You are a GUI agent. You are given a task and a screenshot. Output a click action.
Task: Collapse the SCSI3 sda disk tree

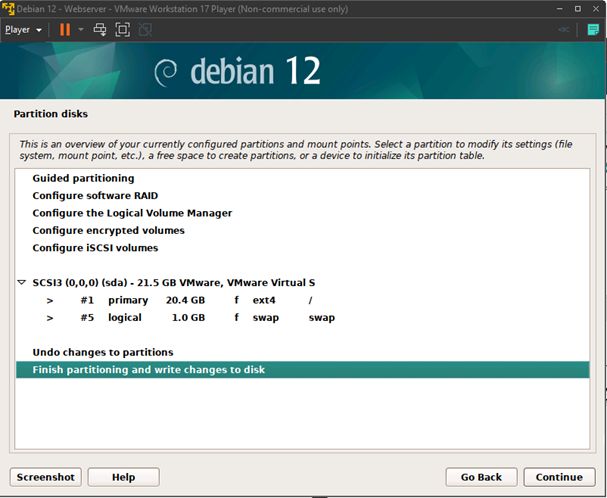tap(22, 283)
